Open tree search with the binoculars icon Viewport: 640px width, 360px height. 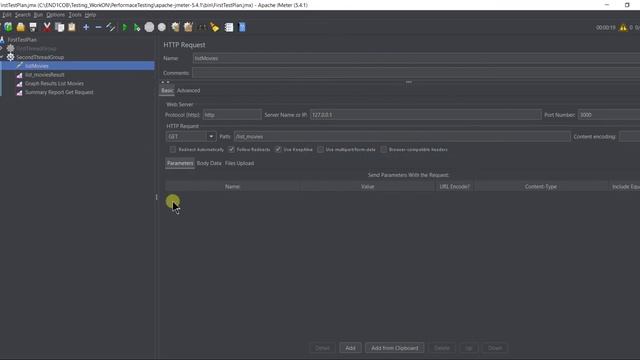202,27
